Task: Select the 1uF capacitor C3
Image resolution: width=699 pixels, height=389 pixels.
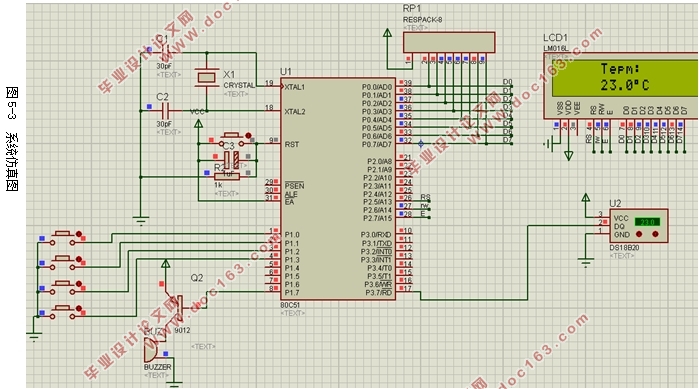Action: pyautogui.click(x=232, y=160)
